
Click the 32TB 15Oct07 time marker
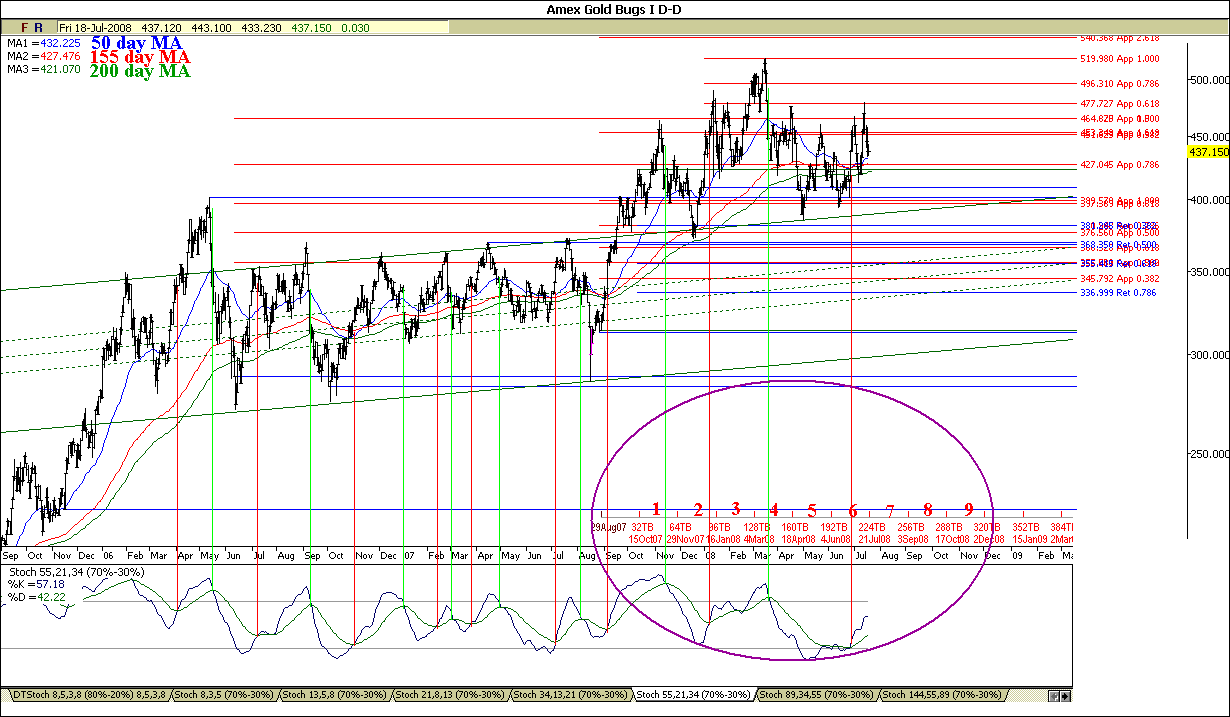[x=645, y=533]
